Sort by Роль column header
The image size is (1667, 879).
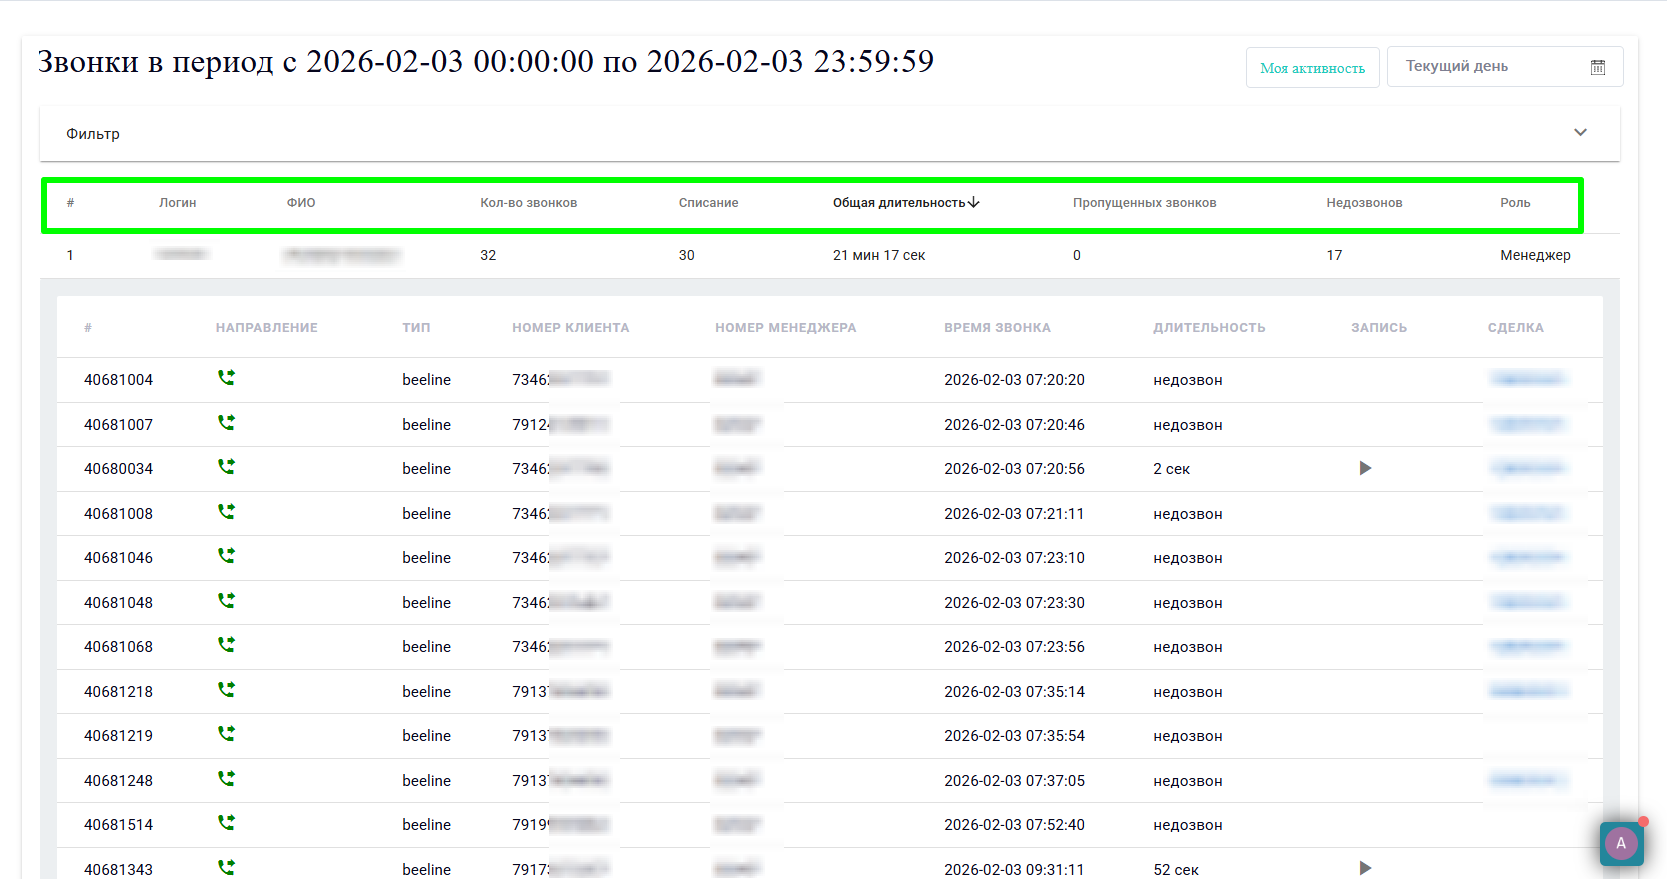click(x=1515, y=203)
